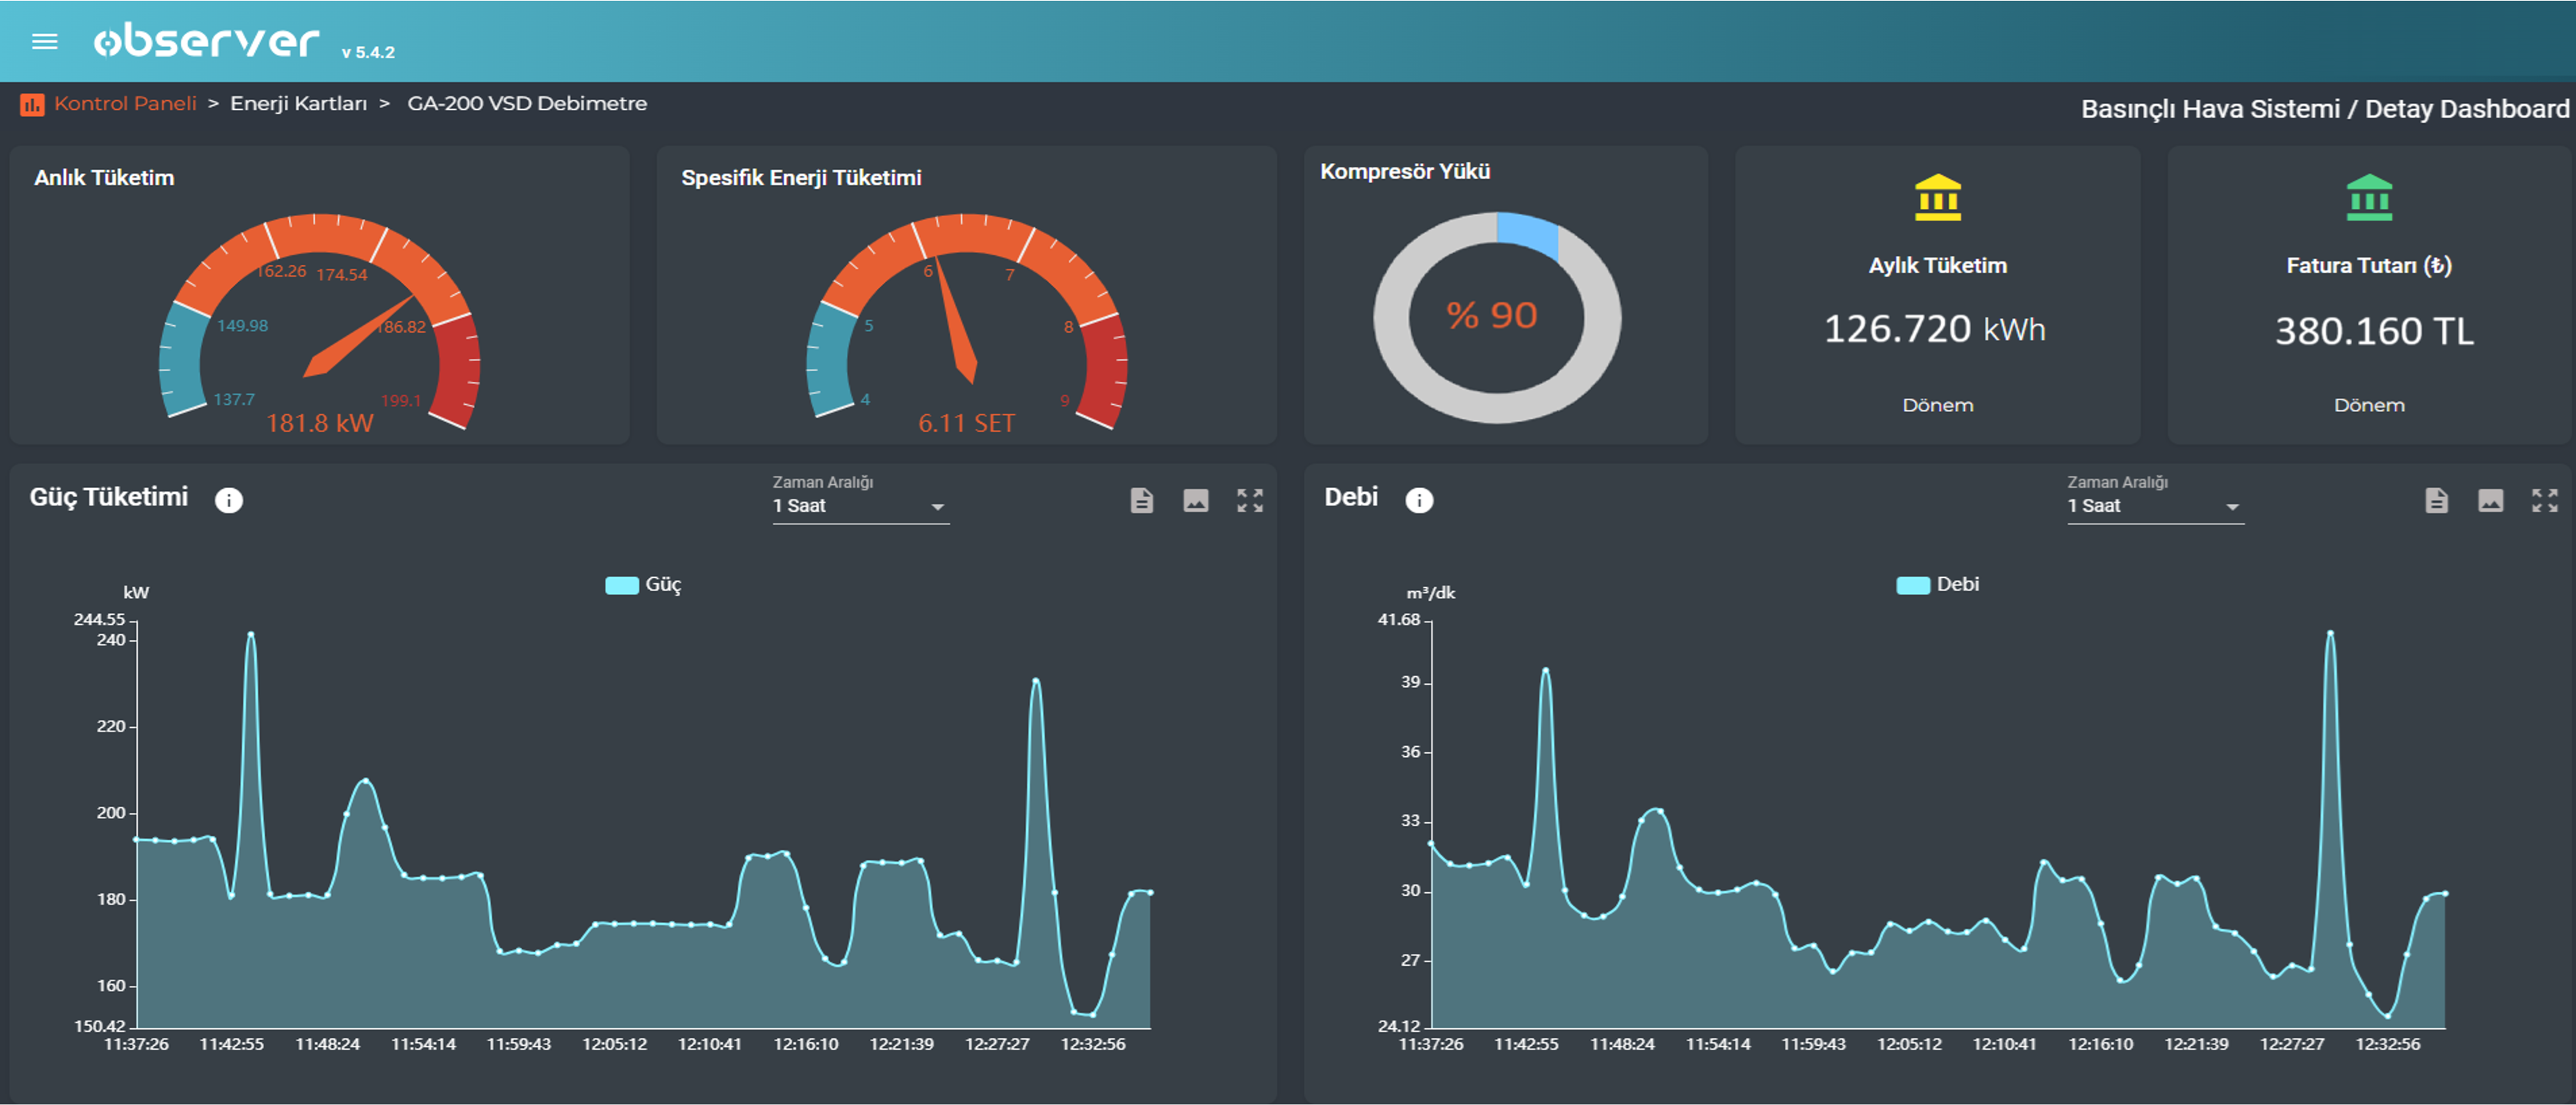This screenshot has width=2576, height=1105.
Task: Export Güç Tüketimi chart as document
Action: point(1141,500)
